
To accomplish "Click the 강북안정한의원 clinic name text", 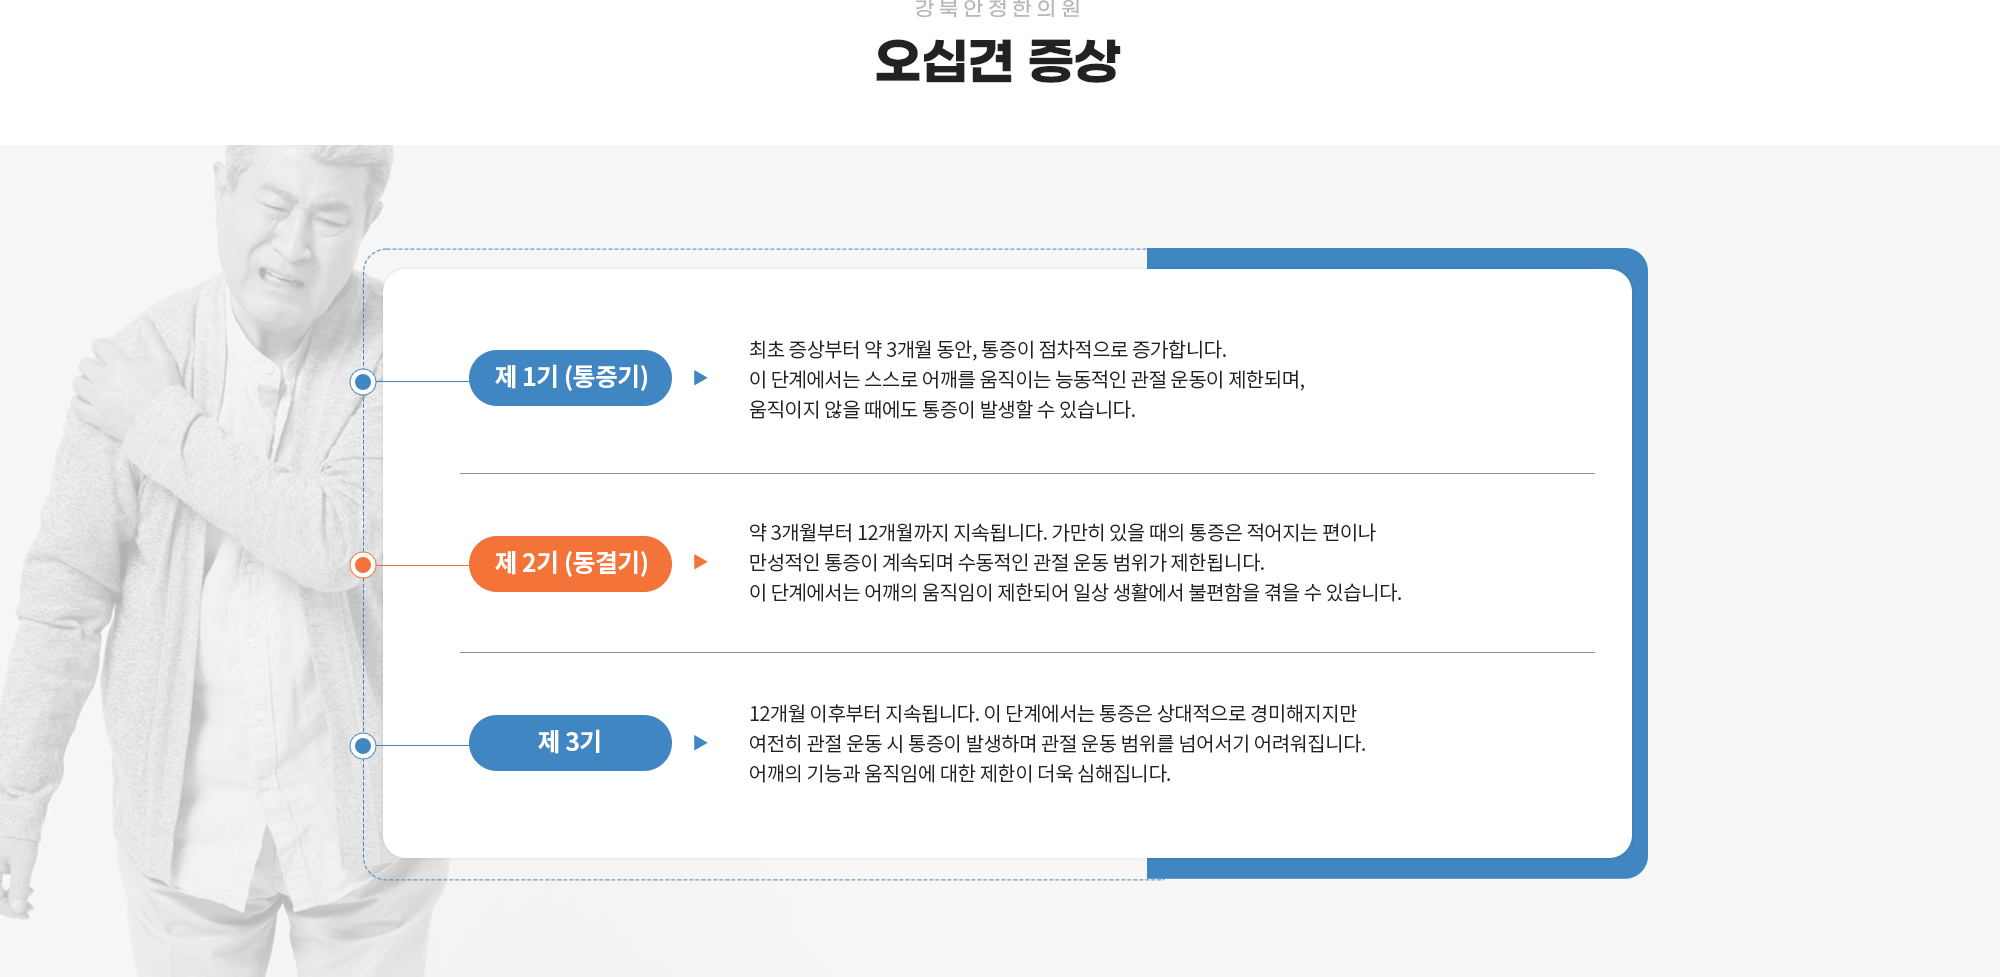I will pos(997,9).
